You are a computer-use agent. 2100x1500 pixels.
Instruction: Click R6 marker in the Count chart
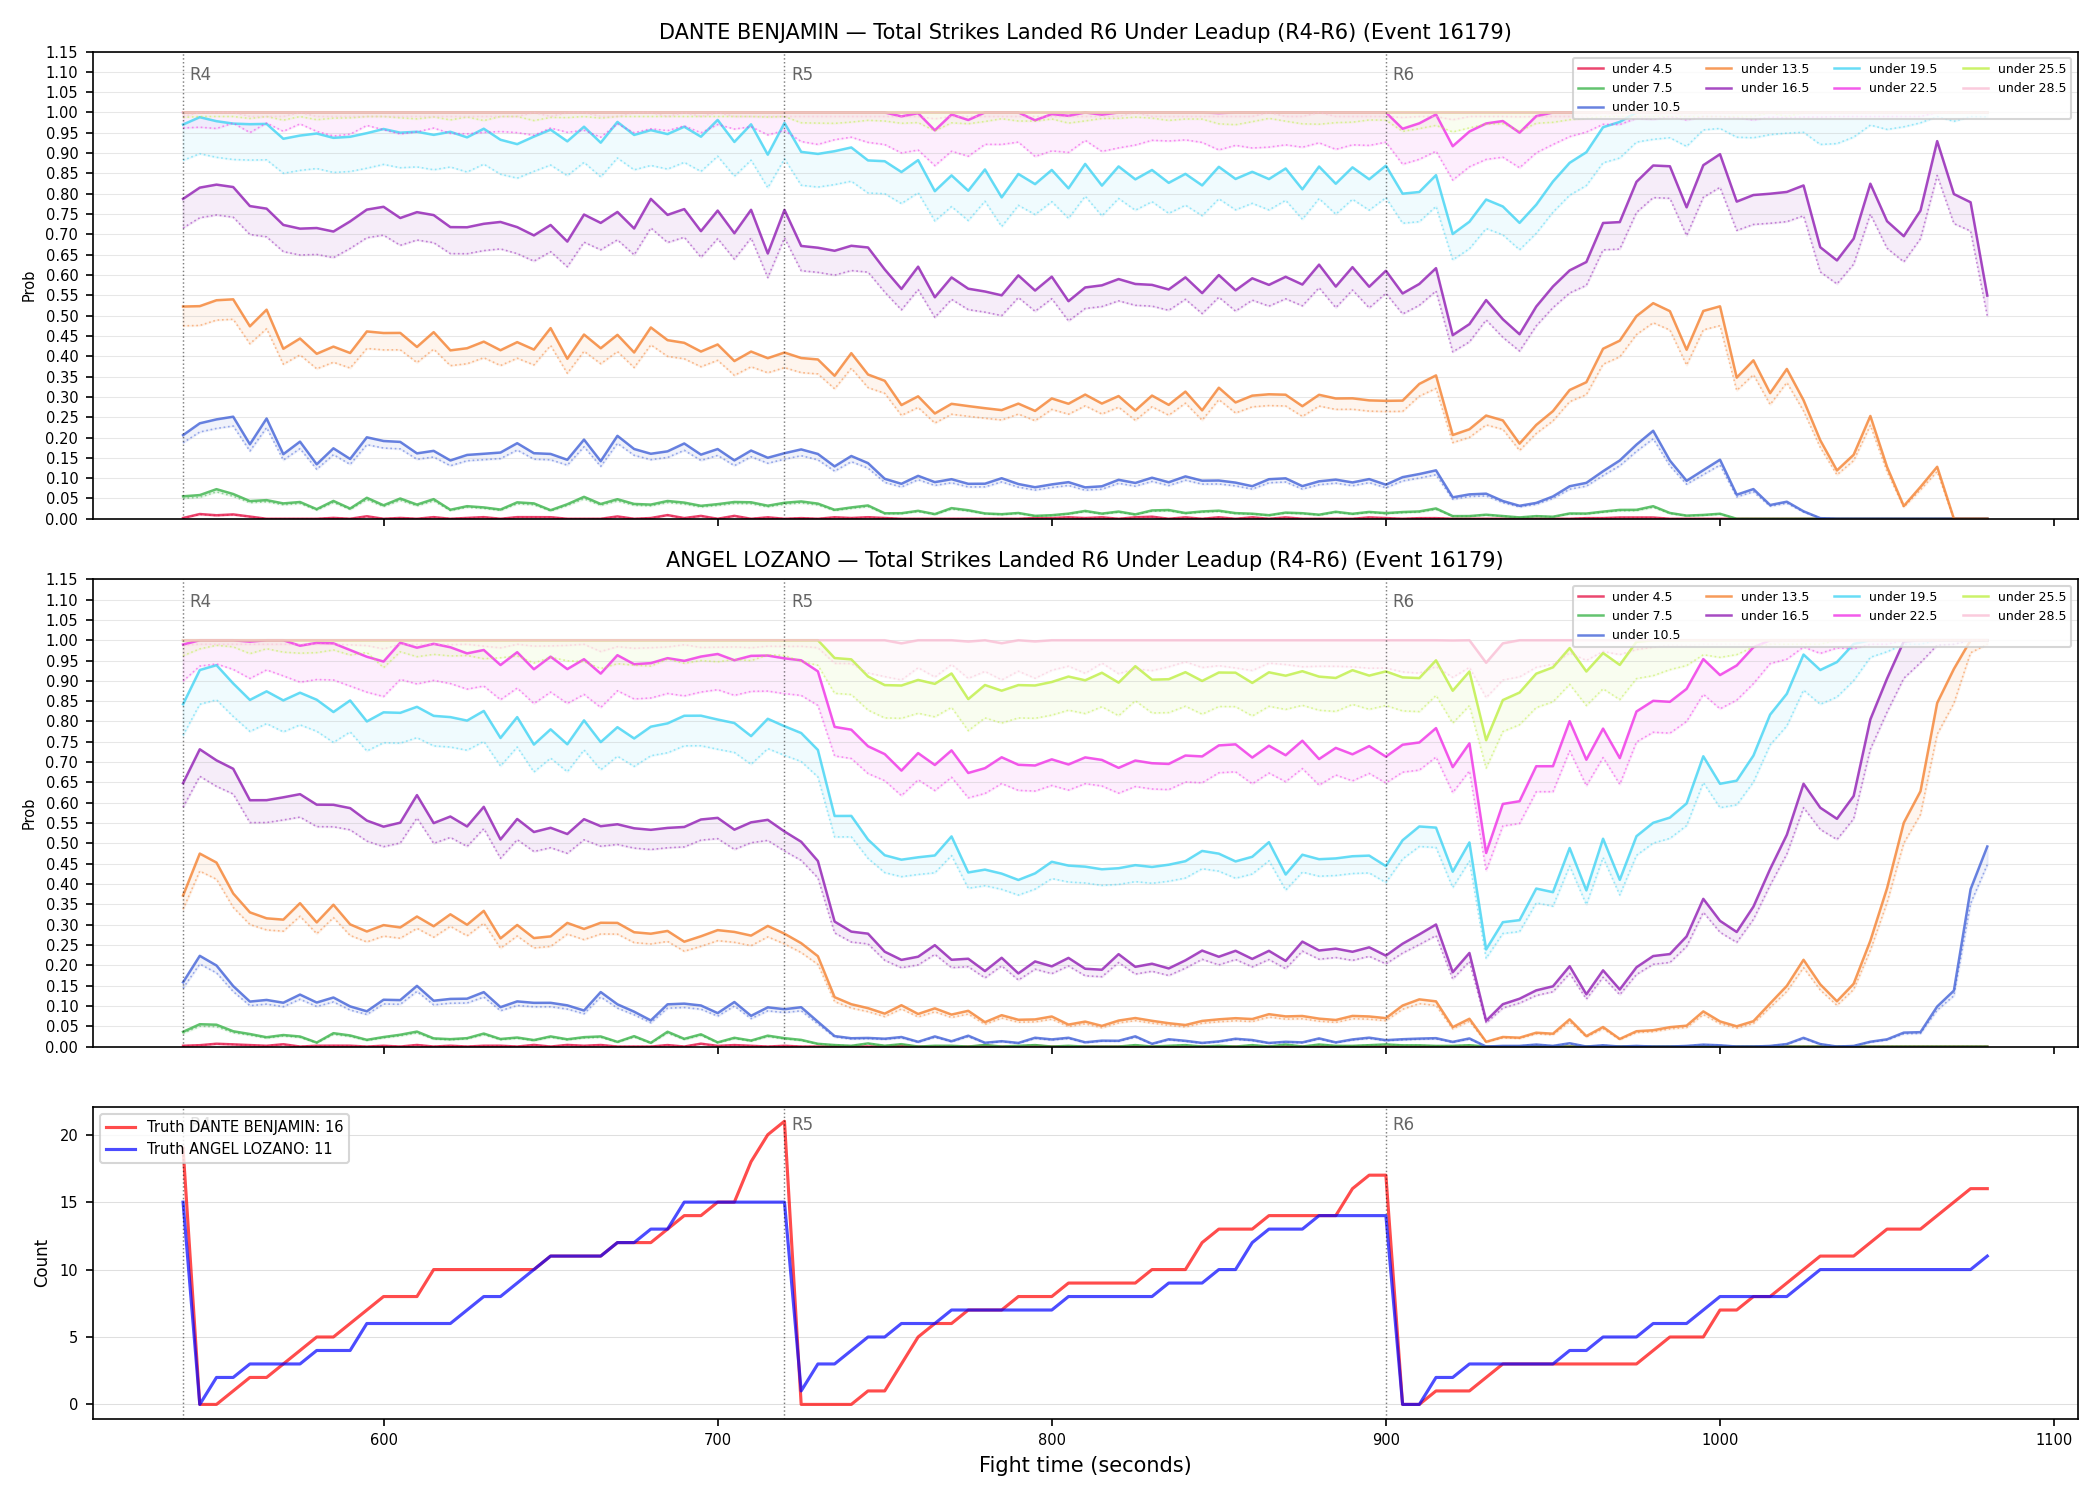coord(1403,1124)
